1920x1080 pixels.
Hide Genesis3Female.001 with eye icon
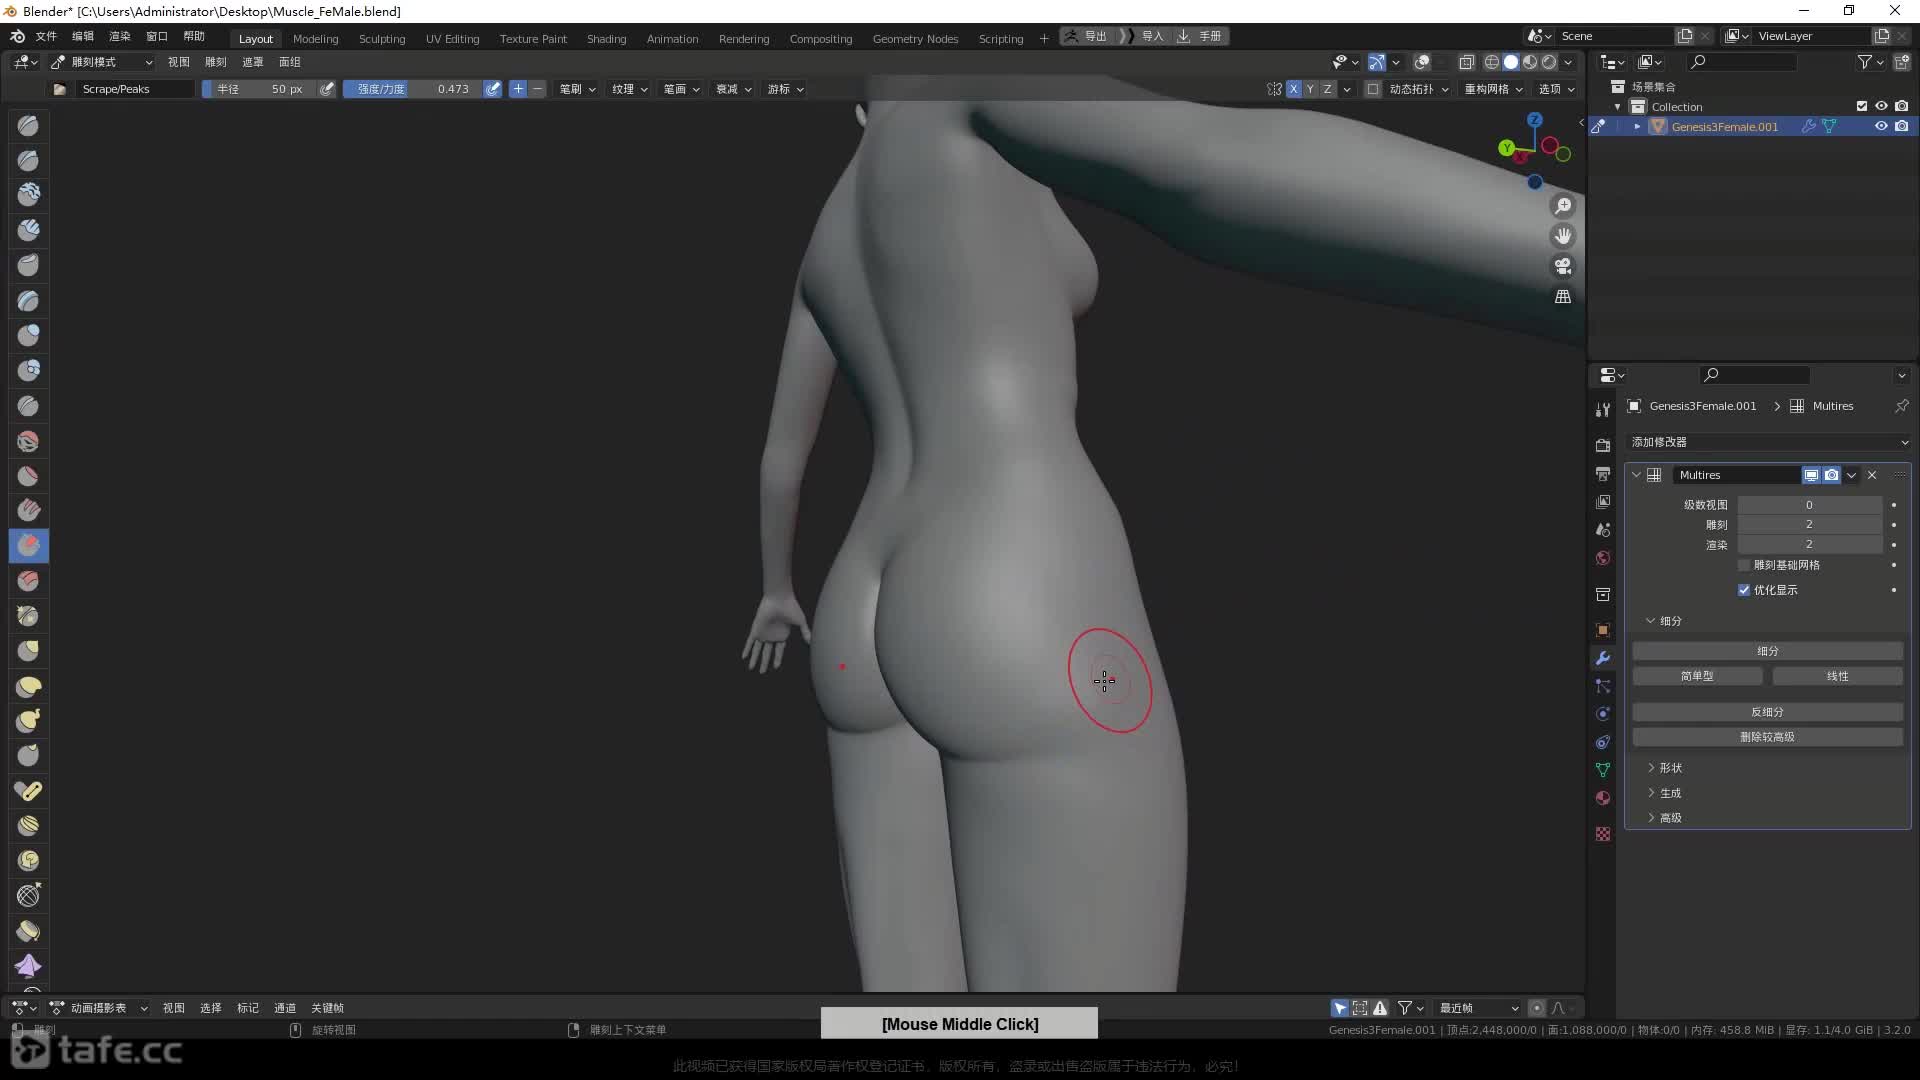[1881, 127]
